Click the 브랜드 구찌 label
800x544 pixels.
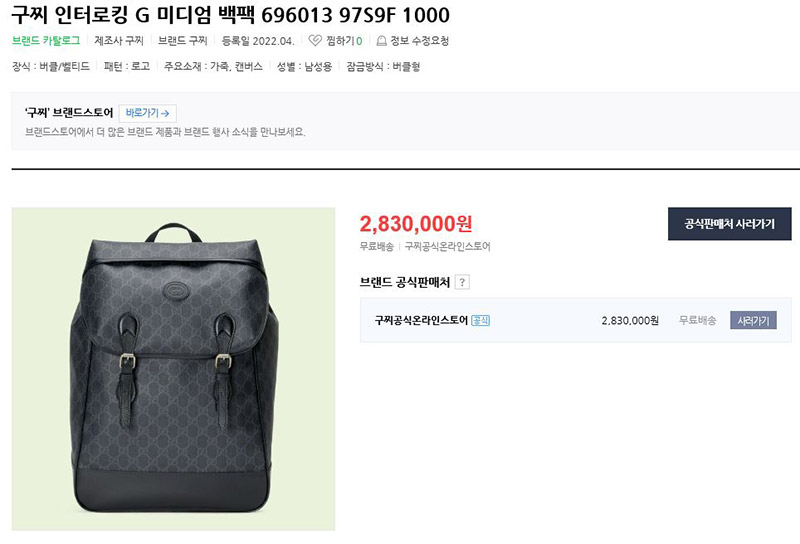click(183, 41)
